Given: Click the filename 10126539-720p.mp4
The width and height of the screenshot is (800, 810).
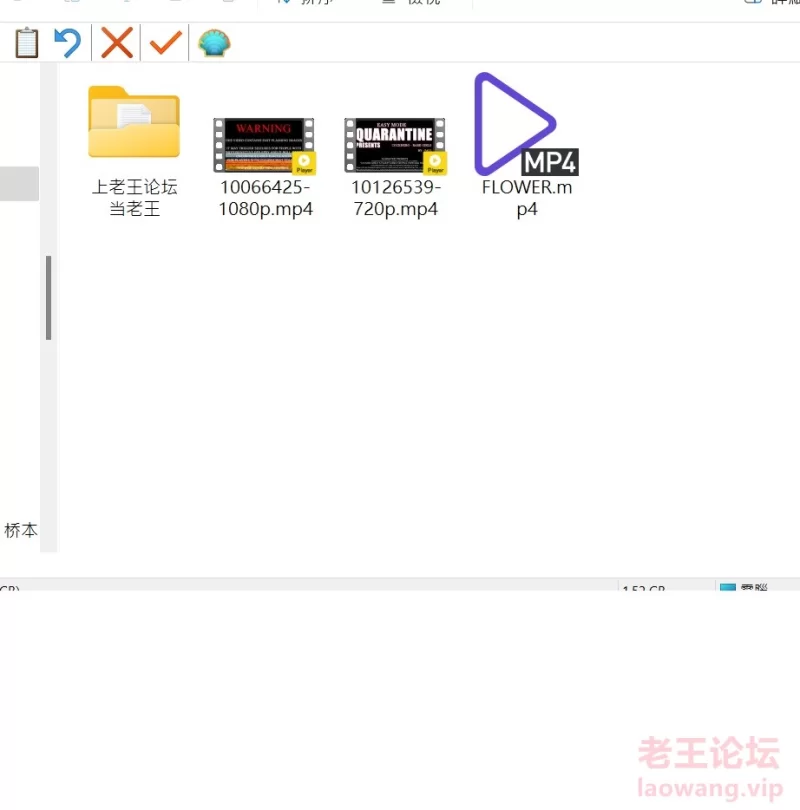Looking at the screenshot, I should click(396, 198).
